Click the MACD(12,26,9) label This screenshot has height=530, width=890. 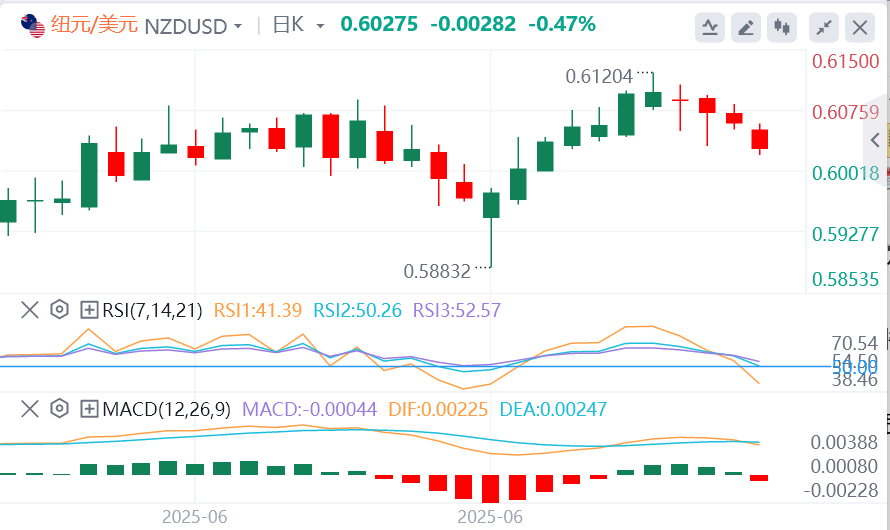tap(167, 409)
